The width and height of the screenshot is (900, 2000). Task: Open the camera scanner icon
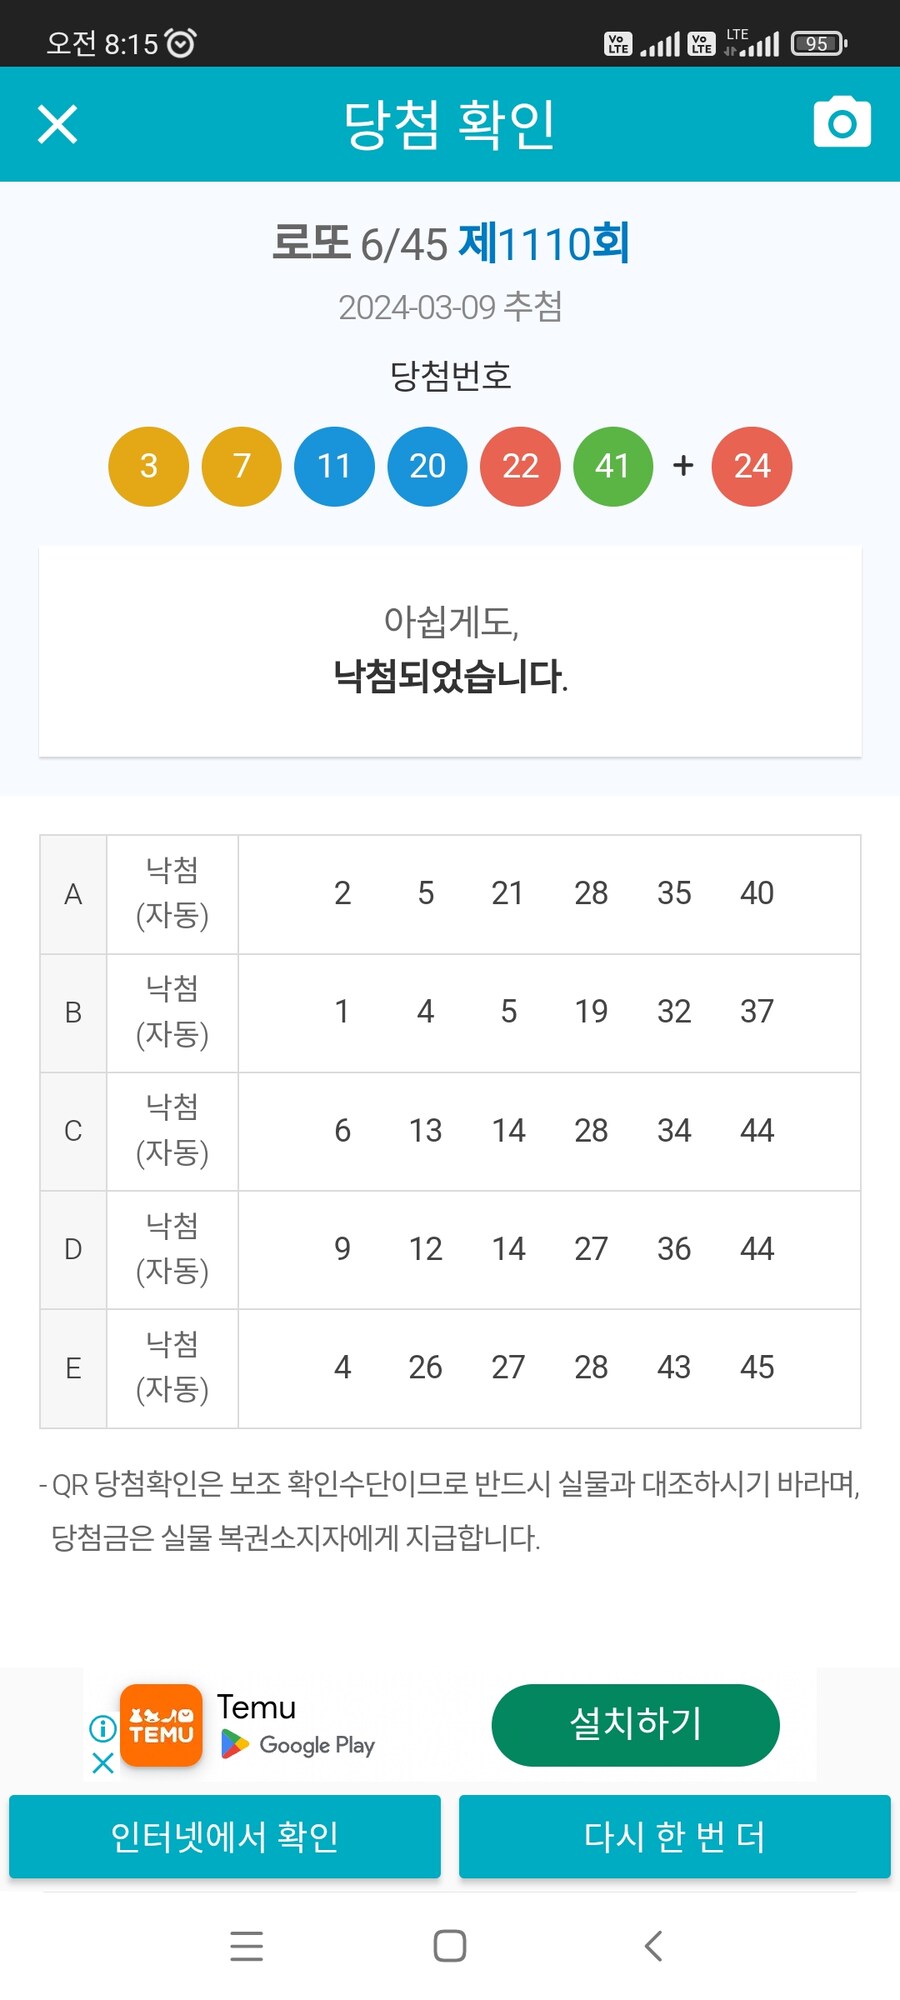841,122
